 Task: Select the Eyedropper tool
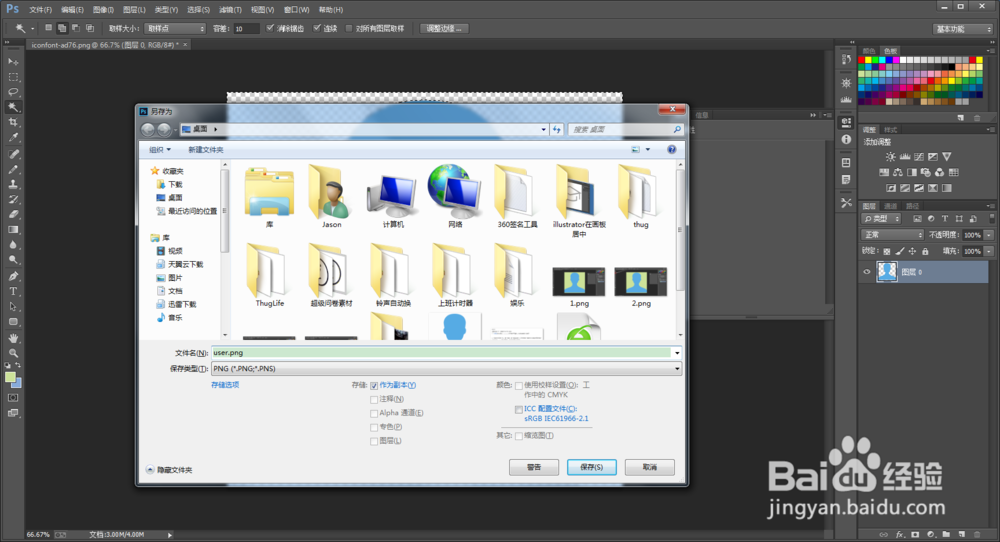click(x=13, y=138)
